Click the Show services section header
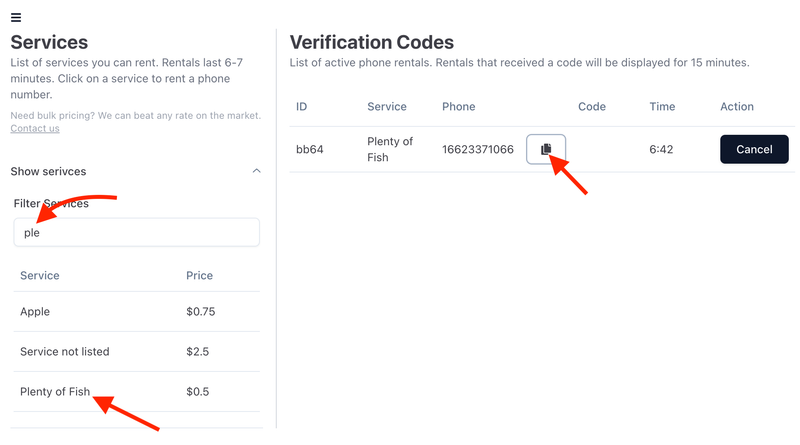Viewport: 800px width, 445px height. click(x=48, y=171)
